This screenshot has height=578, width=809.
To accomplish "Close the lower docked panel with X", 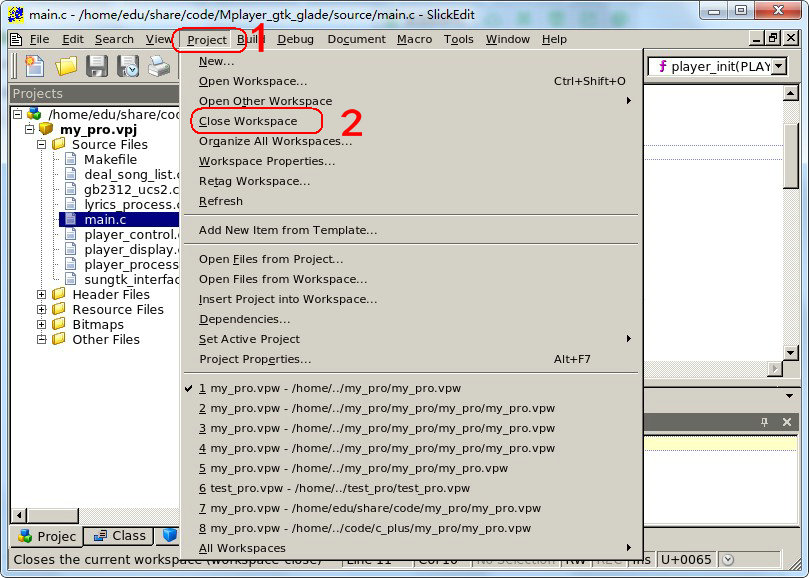I will pyautogui.click(x=787, y=422).
